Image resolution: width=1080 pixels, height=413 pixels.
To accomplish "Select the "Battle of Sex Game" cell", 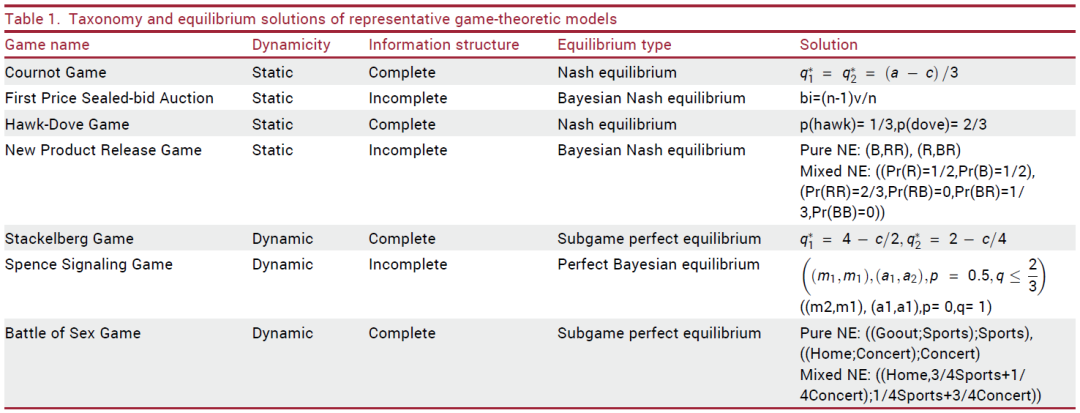I will coord(72,333).
